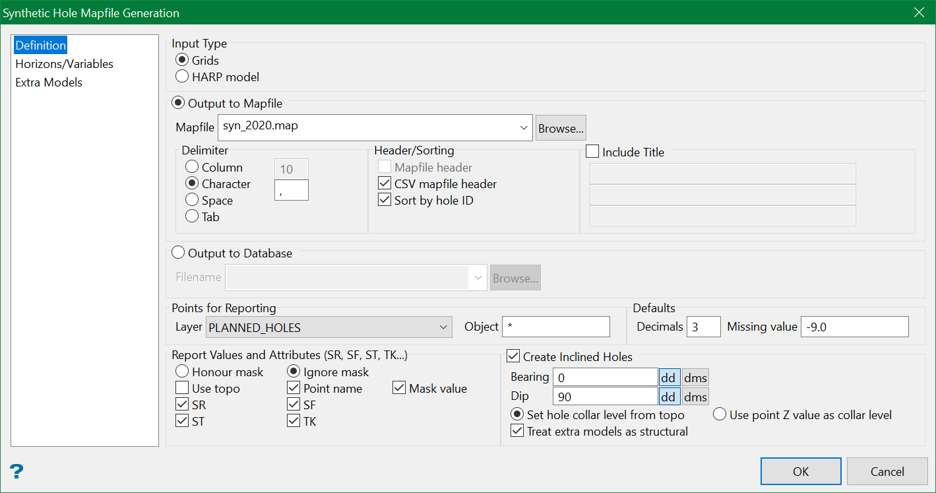
Task: Enable the Use topo checkbox
Action: [x=182, y=388]
